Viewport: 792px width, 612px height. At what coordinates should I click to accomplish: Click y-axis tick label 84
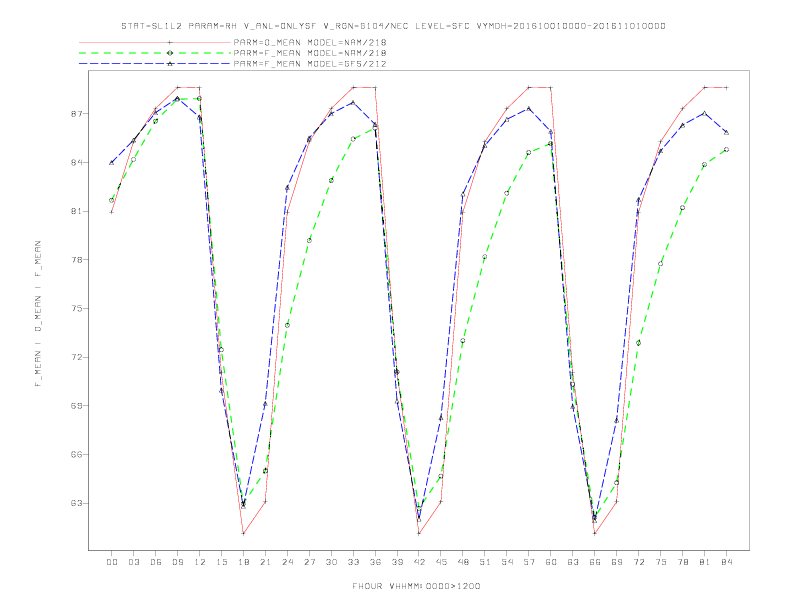point(76,163)
